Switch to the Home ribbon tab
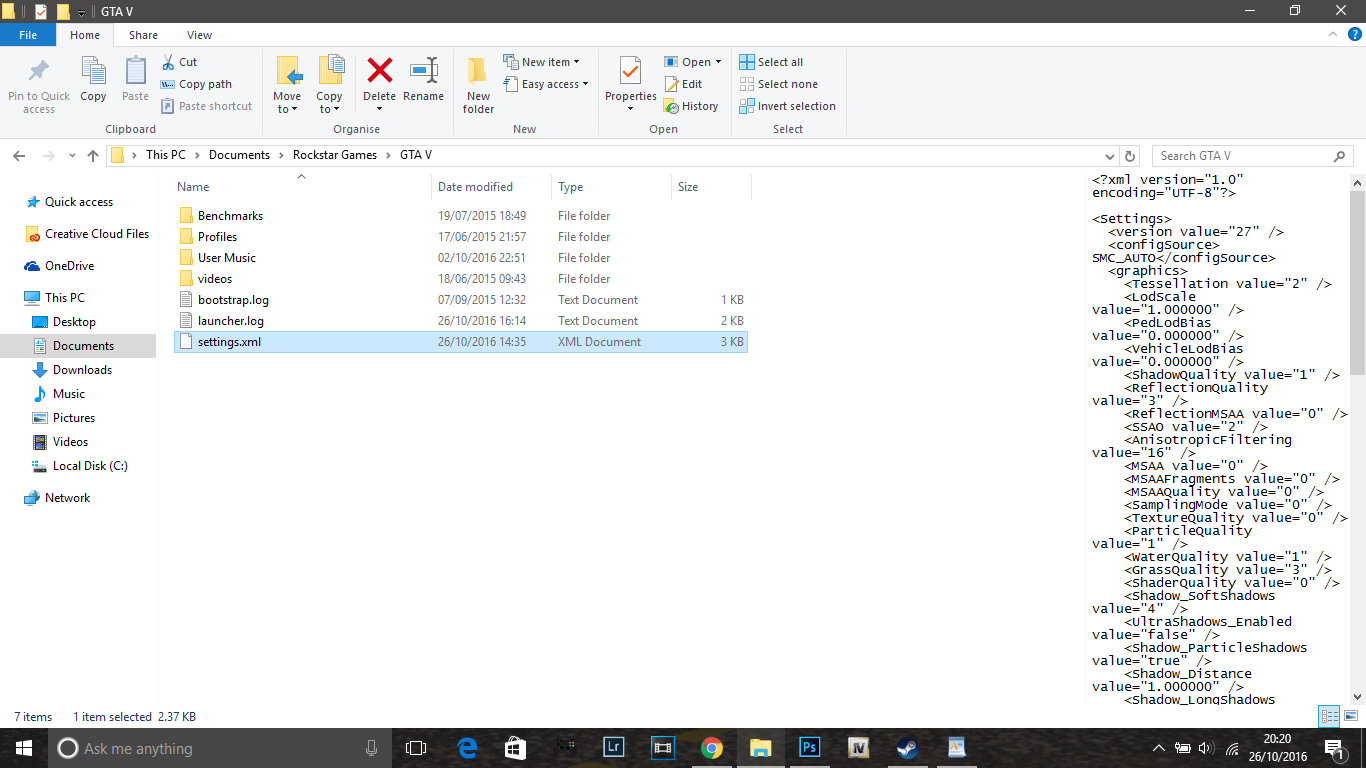 (x=85, y=35)
